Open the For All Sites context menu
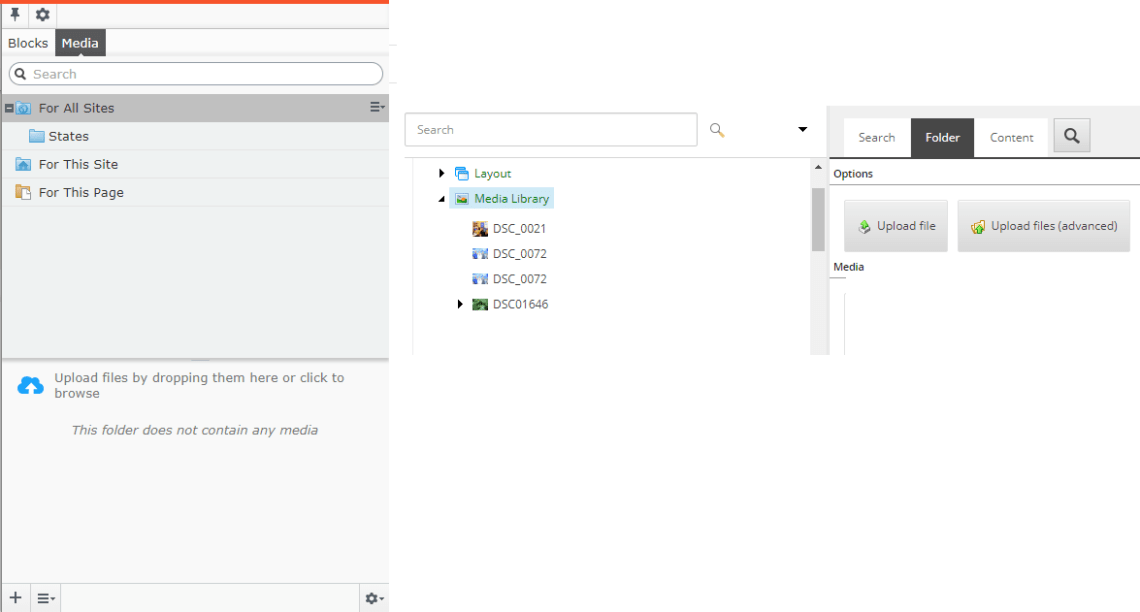This screenshot has width=1140, height=612. pos(376,106)
